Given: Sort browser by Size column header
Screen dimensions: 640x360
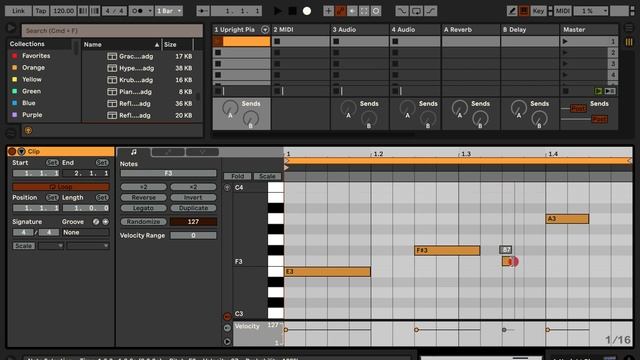Looking at the screenshot, I should (177, 44).
